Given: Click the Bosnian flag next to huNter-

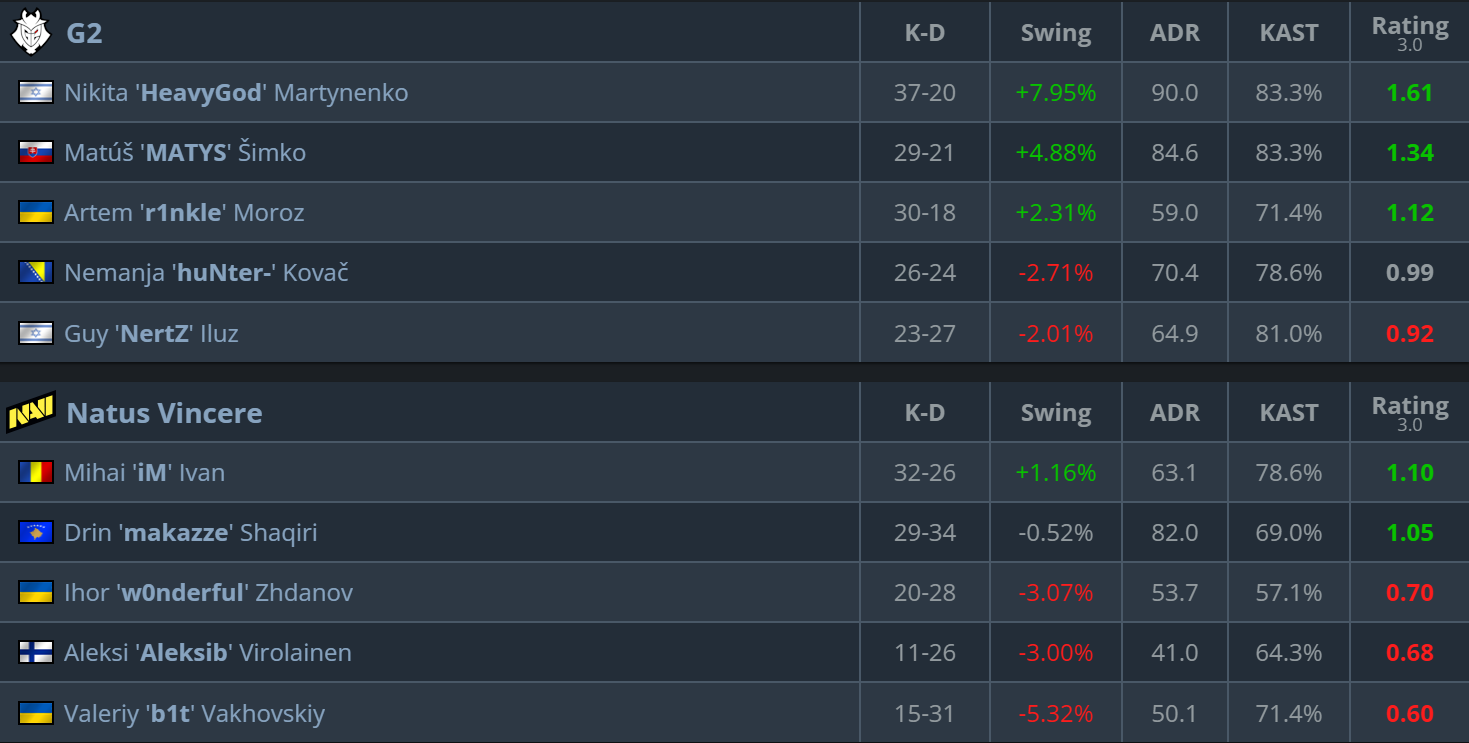Looking at the screenshot, I should 36,272.
